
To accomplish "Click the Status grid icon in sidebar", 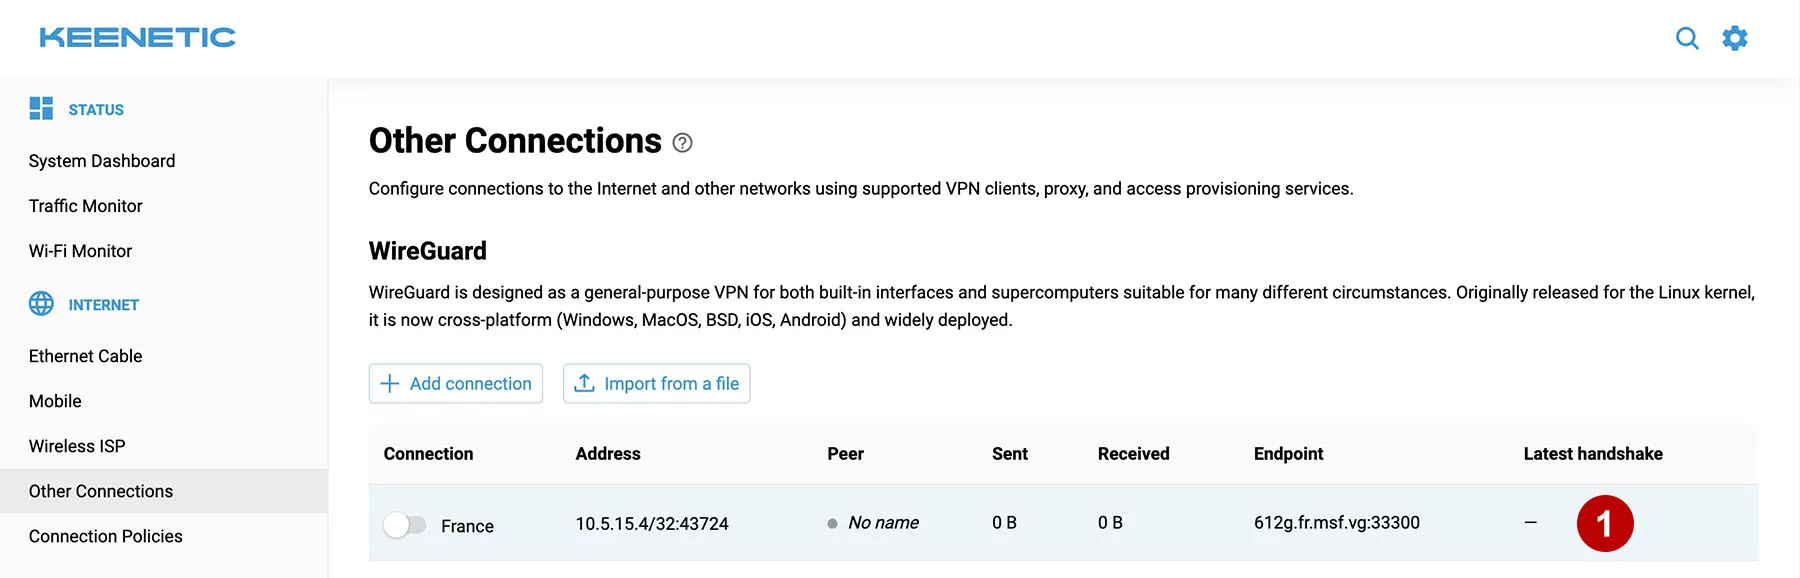I will [41, 108].
